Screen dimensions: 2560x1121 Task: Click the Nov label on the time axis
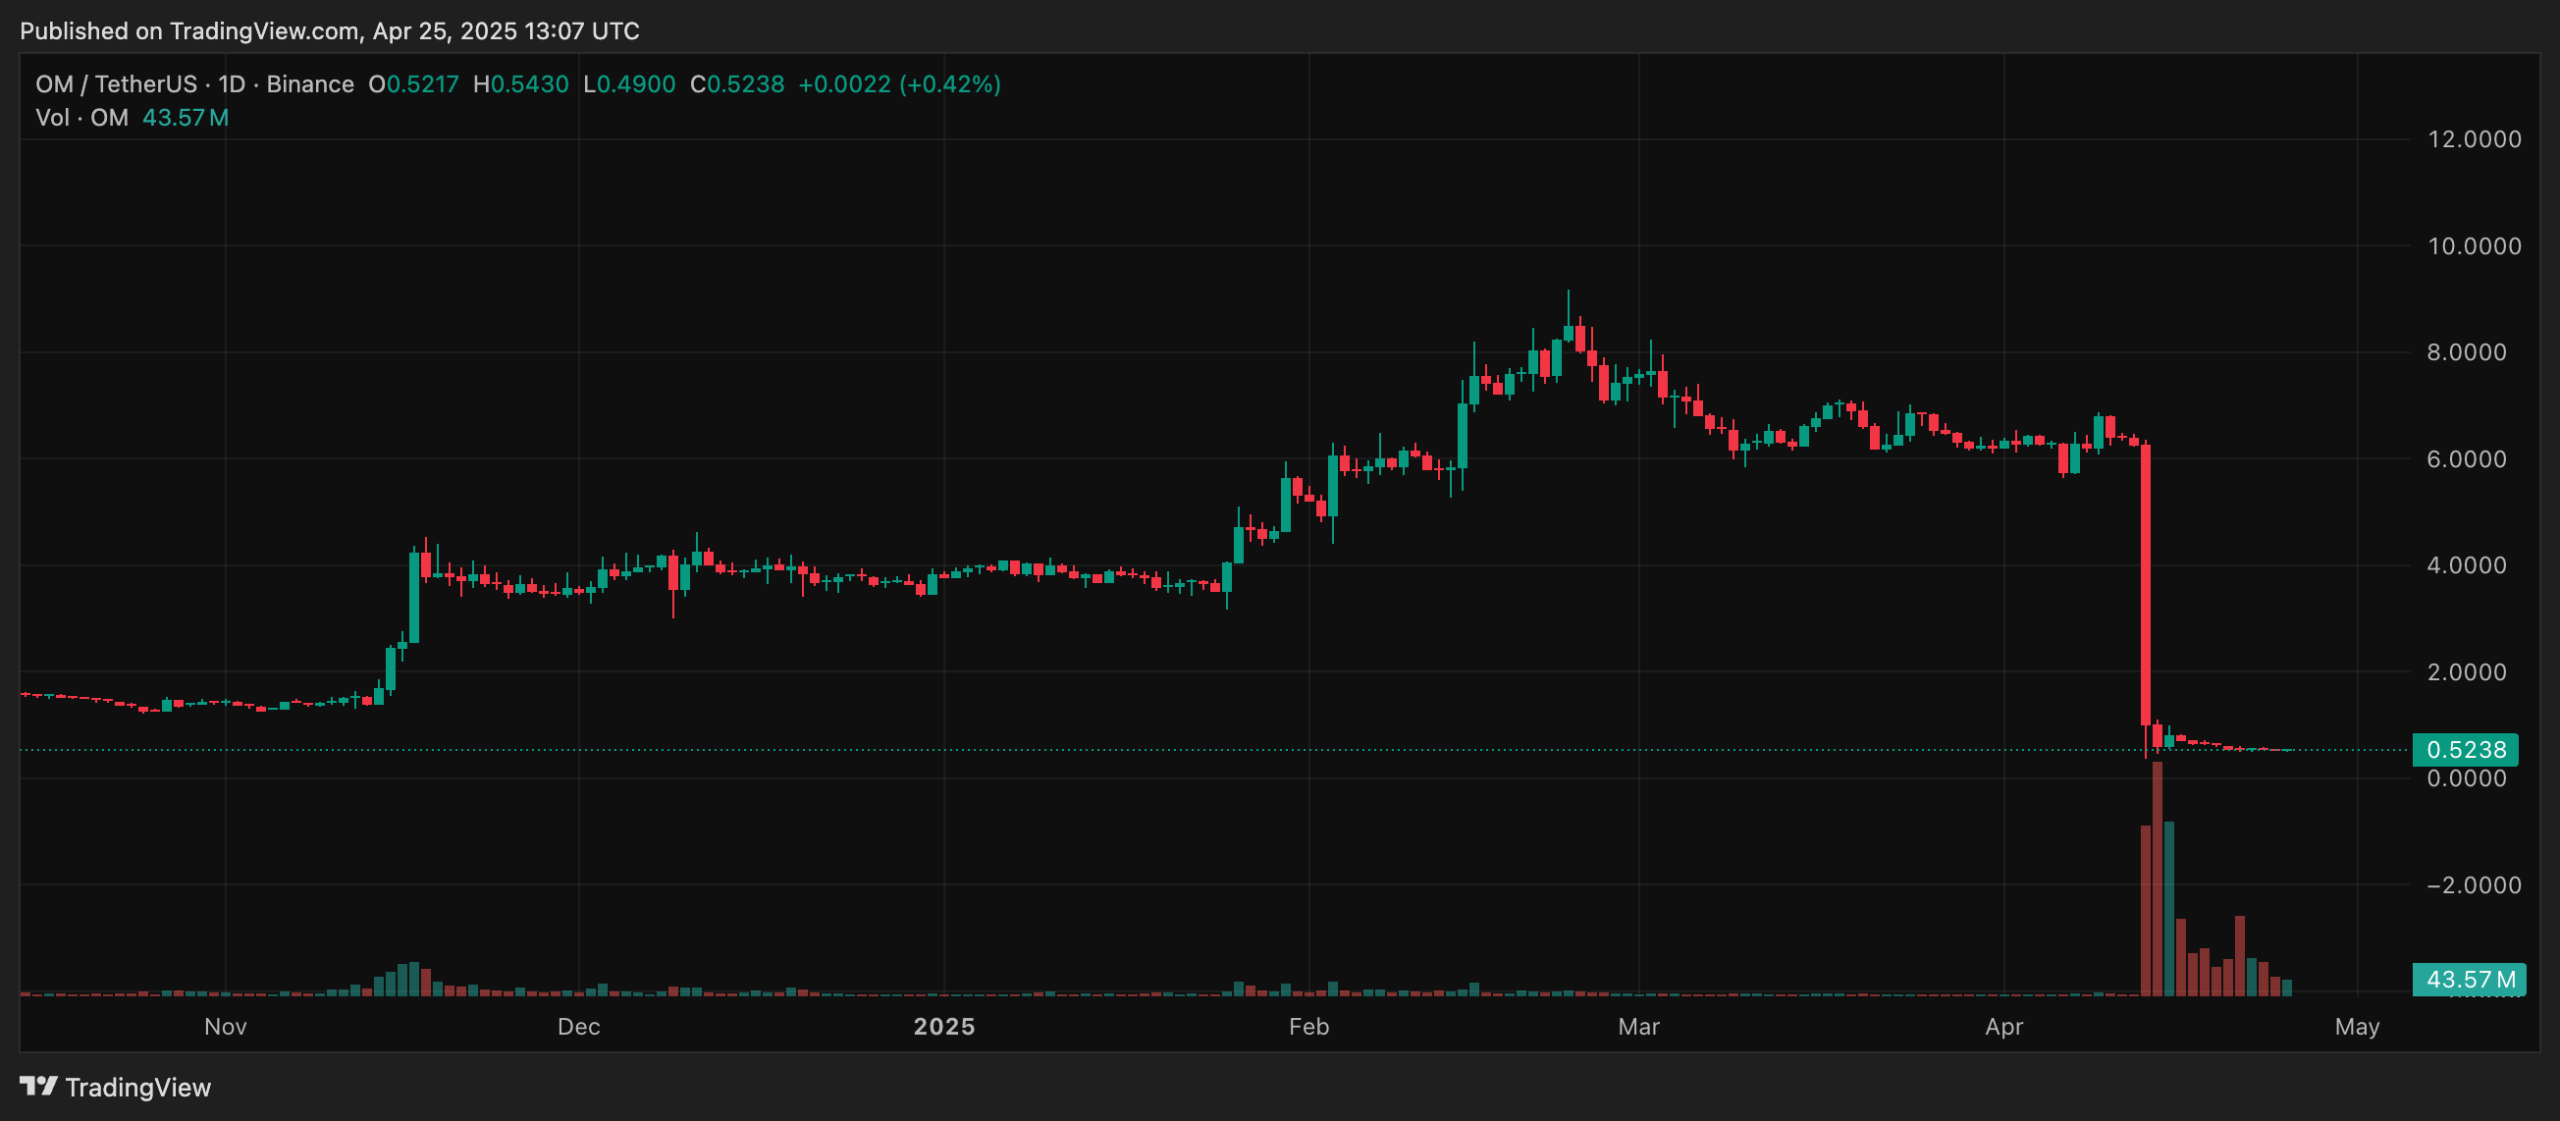(225, 1027)
